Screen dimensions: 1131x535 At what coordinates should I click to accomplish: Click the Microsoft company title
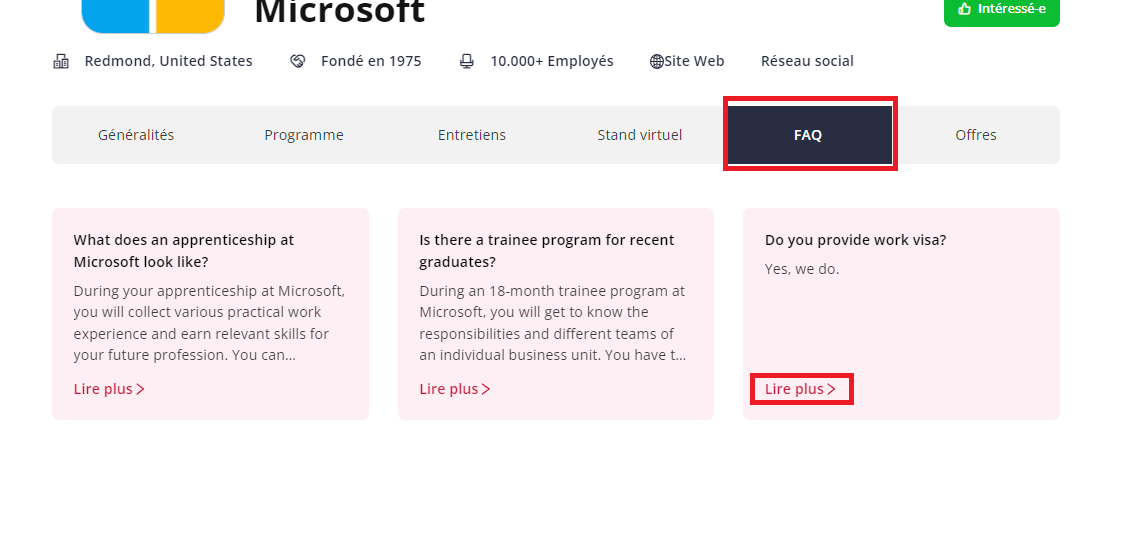click(340, 12)
